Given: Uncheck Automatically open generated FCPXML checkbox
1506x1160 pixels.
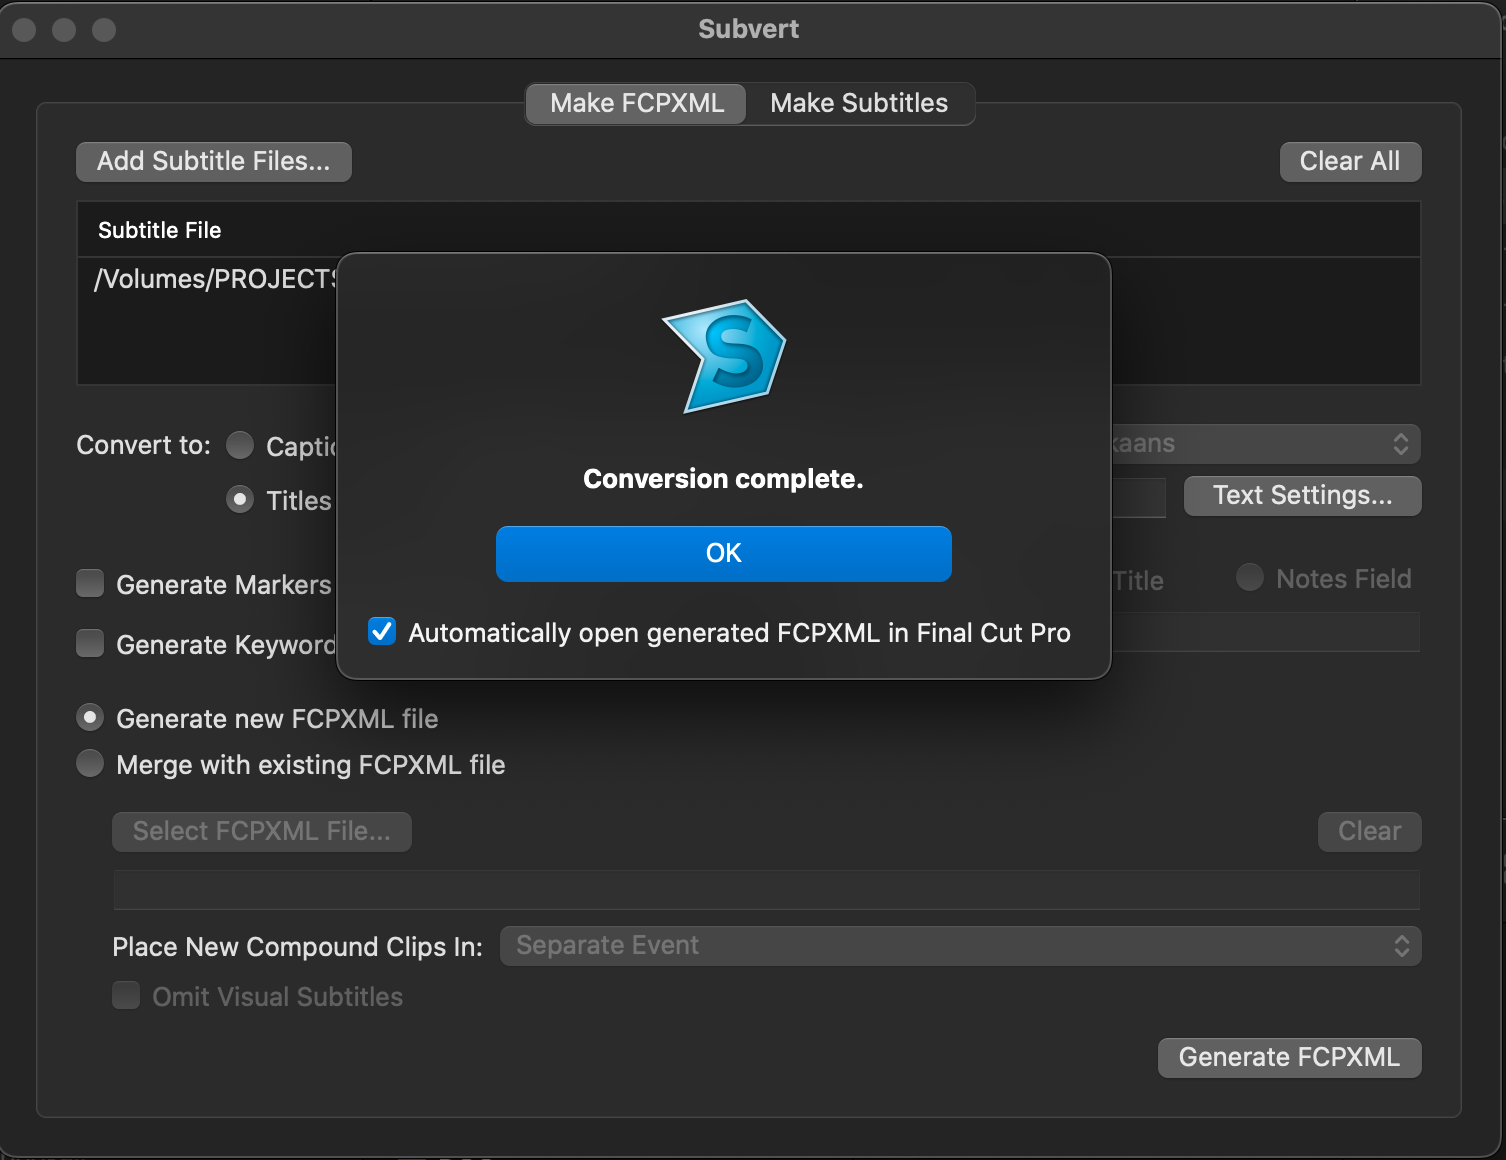Looking at the screenshot, I should coord(382,632).
